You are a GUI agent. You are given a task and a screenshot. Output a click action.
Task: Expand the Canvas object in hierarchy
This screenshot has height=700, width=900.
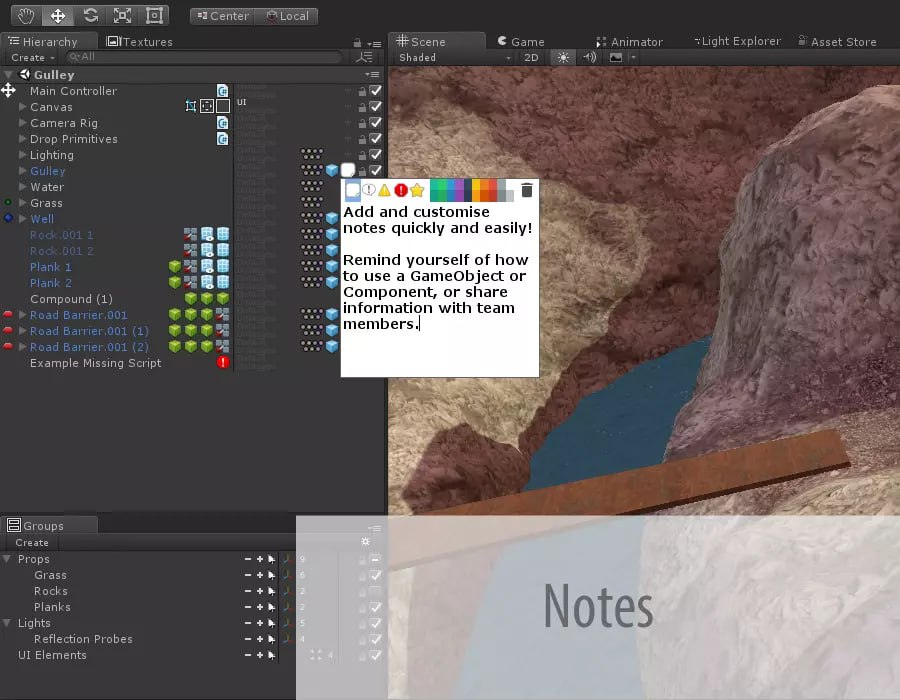(22, 107)
